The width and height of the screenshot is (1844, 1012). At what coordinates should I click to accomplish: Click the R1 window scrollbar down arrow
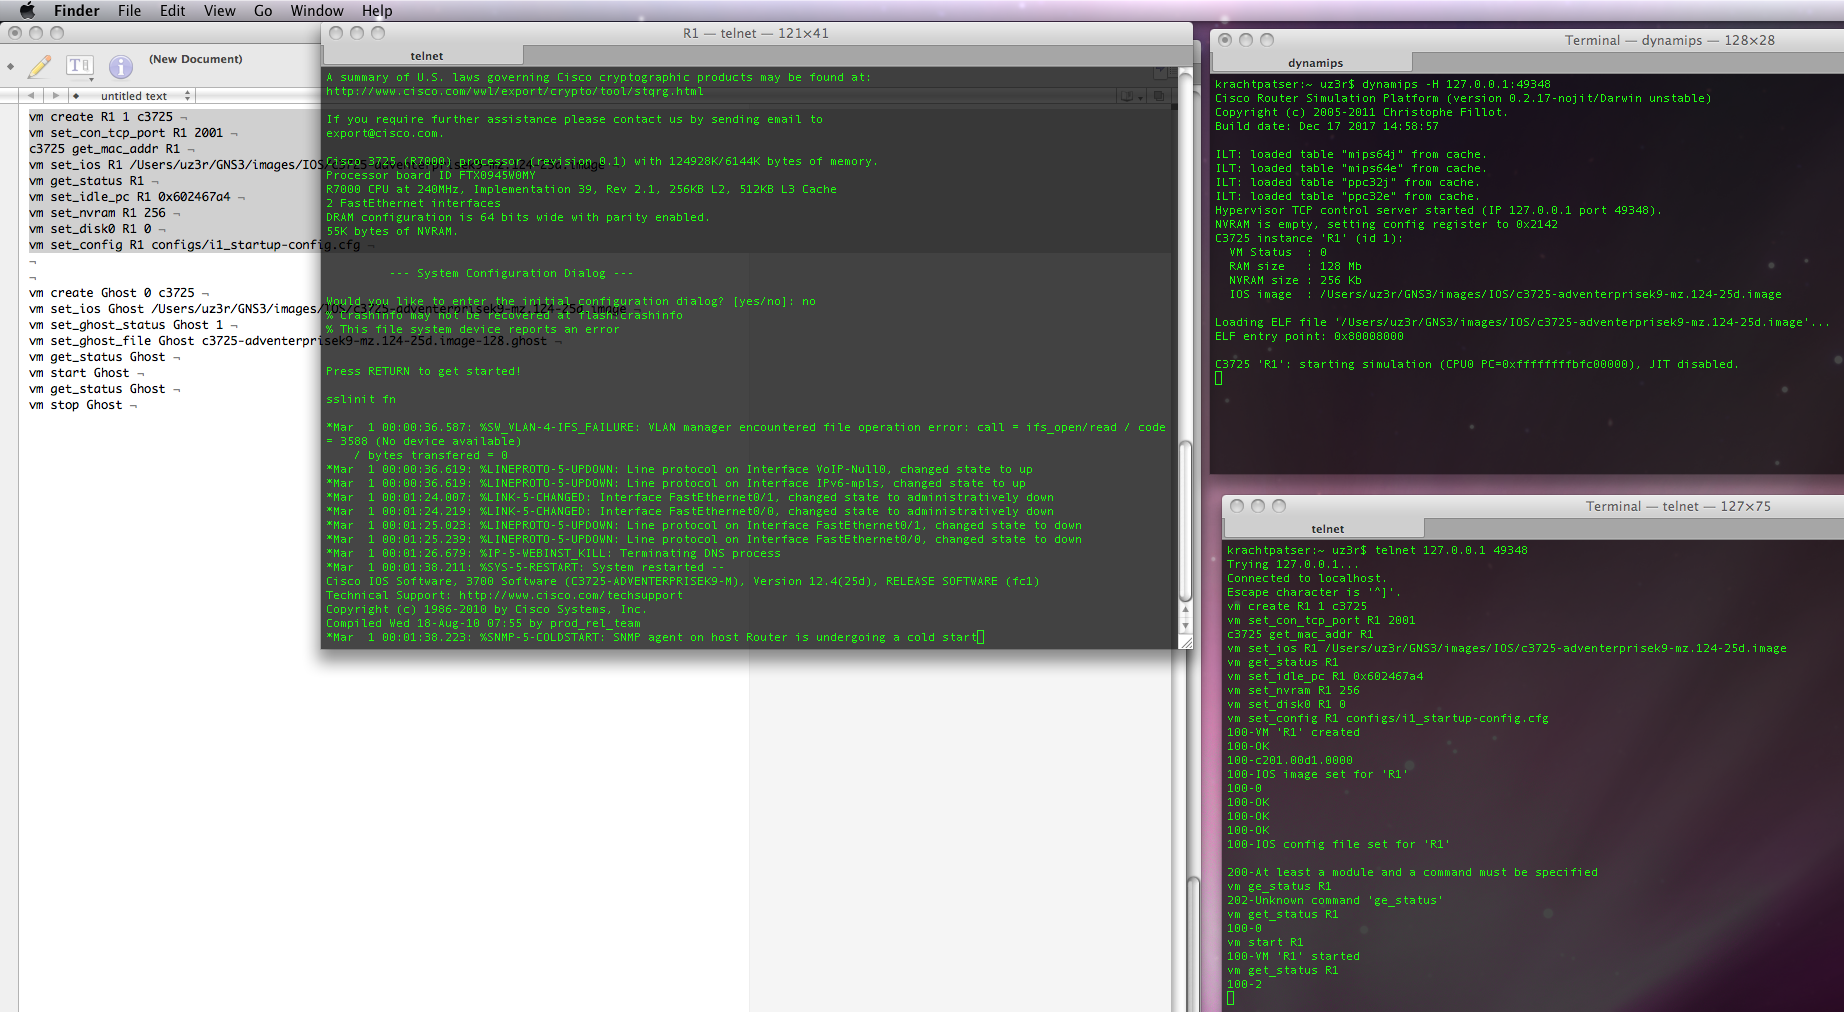tap(1185, 626)
